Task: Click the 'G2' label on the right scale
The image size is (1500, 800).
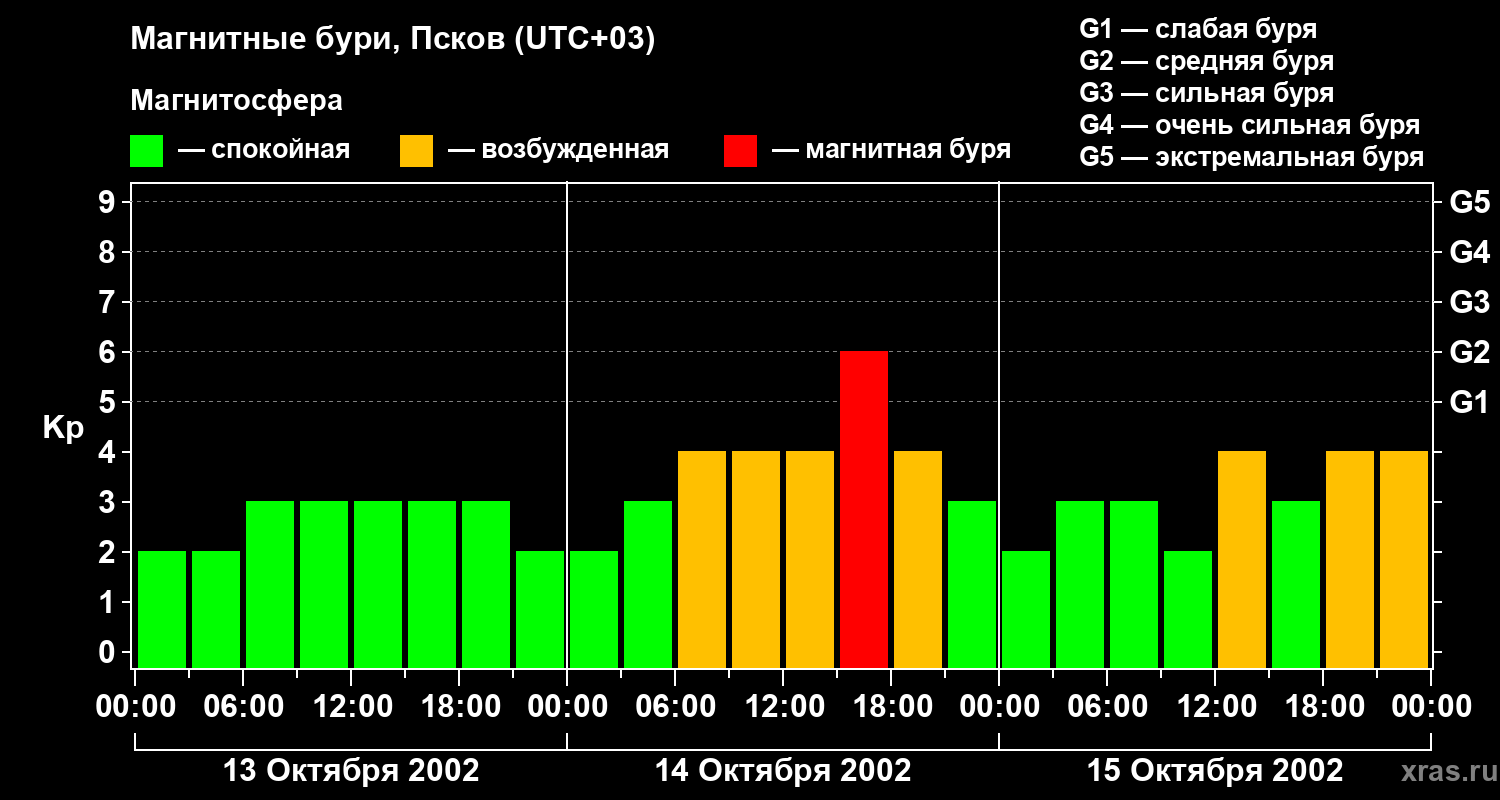Action: (x=1470, y=352)
